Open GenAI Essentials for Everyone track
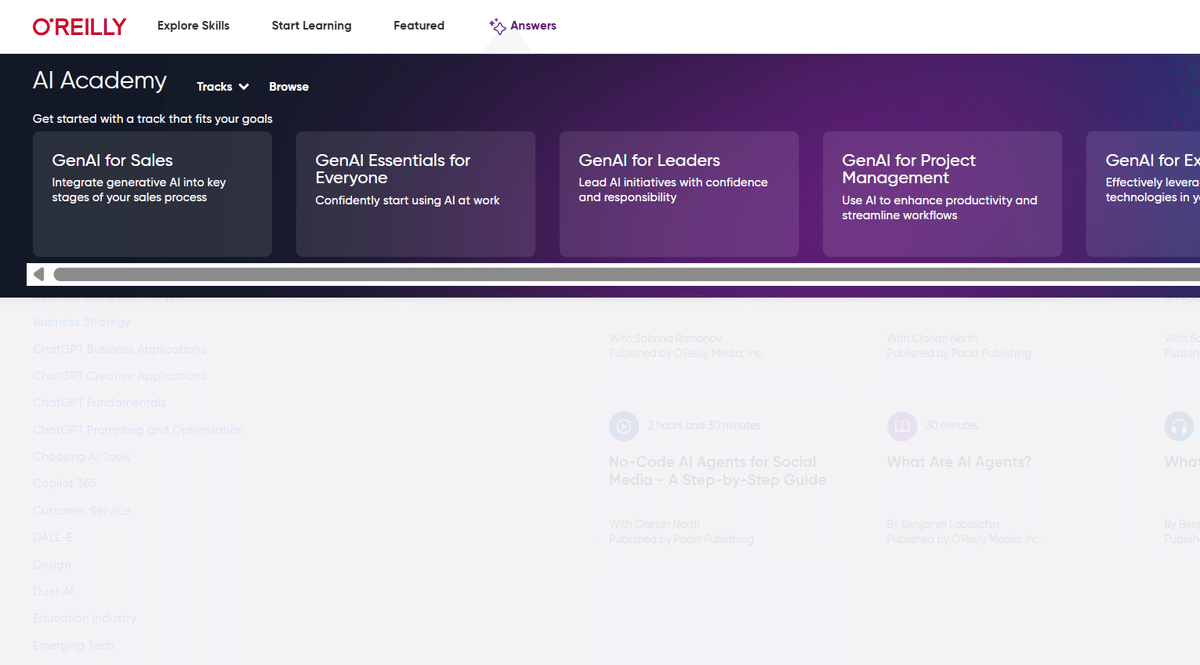 (x=415, y=194)
